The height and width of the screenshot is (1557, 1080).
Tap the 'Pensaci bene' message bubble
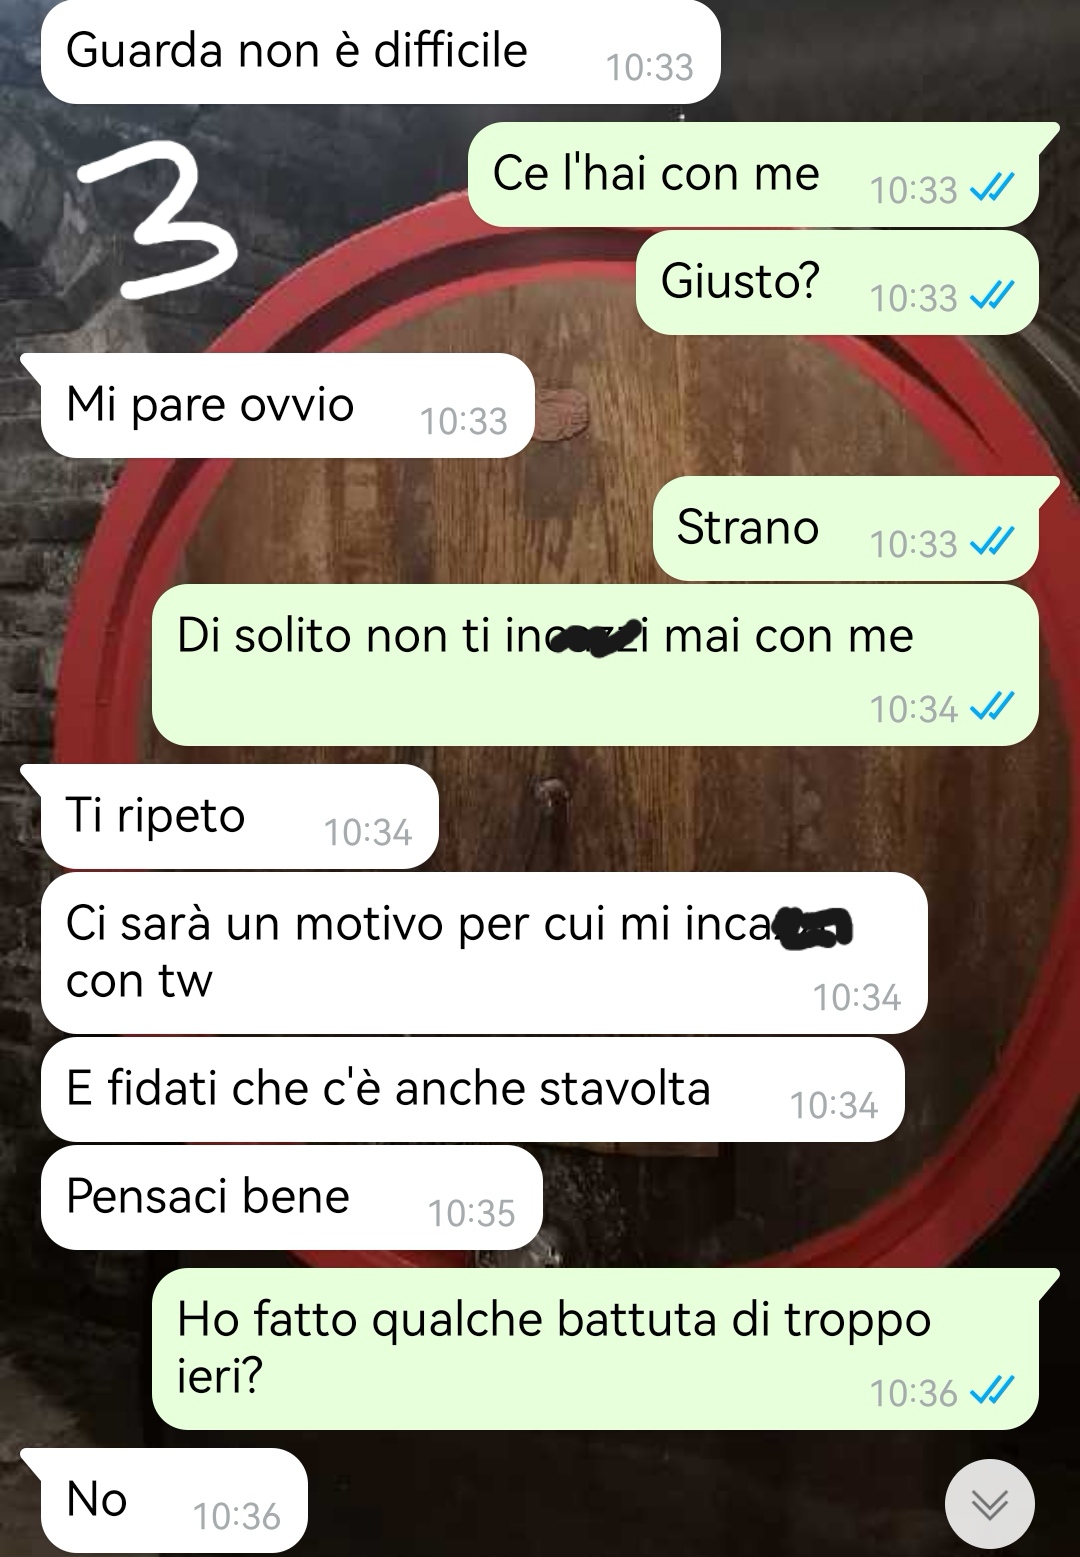(291, 1198)
